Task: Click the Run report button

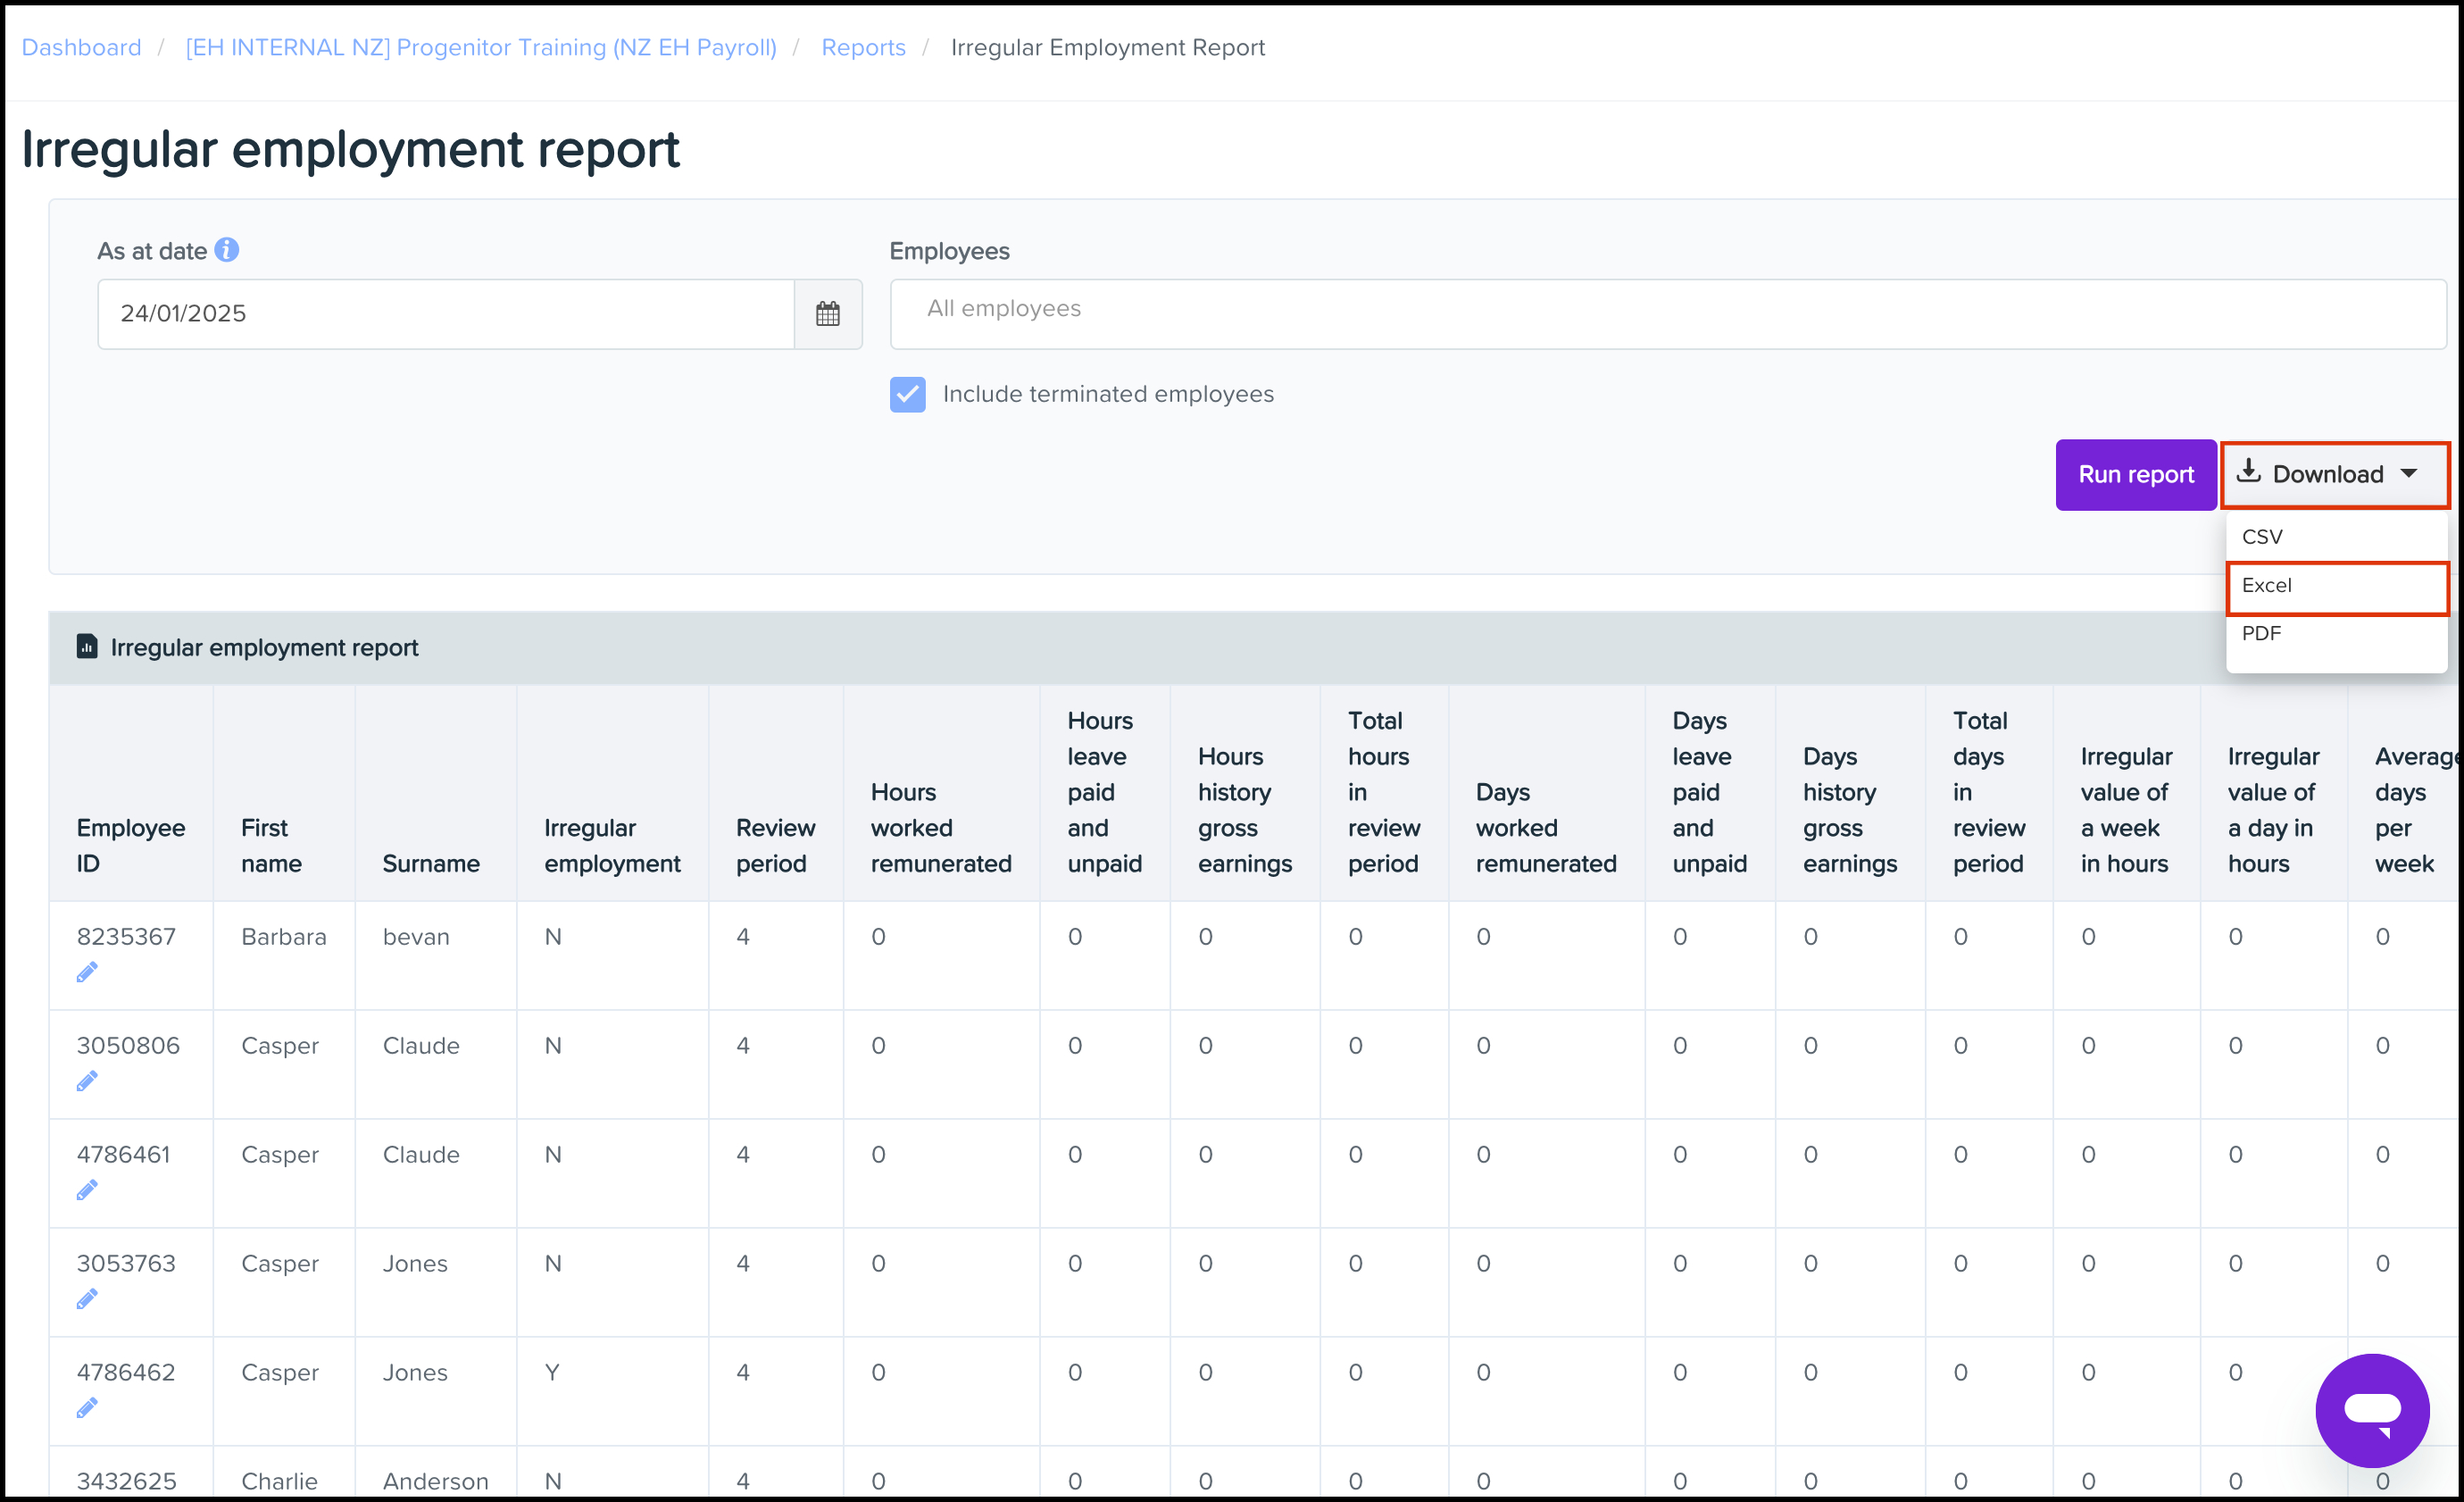Action: point(2136,475)
